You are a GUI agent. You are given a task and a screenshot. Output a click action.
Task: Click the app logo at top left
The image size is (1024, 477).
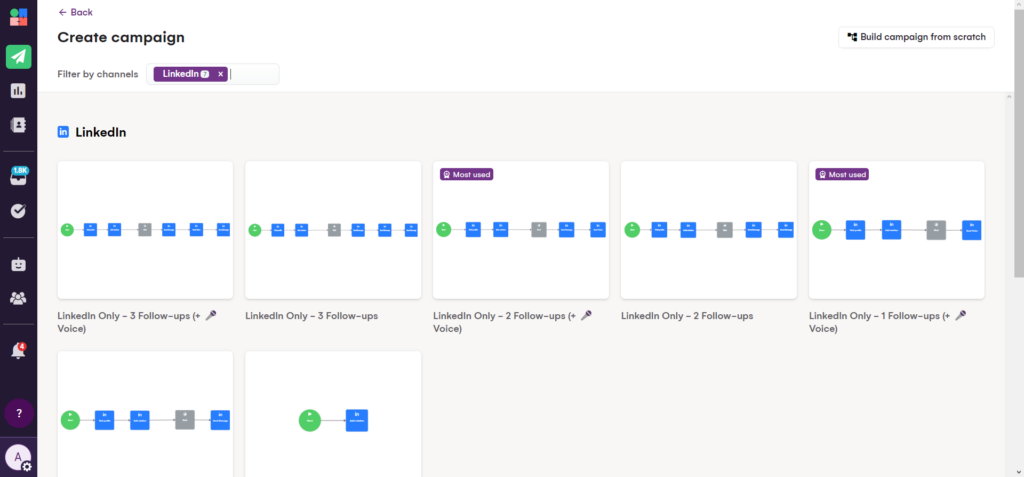pyautogui.click(x=18, y=19)
